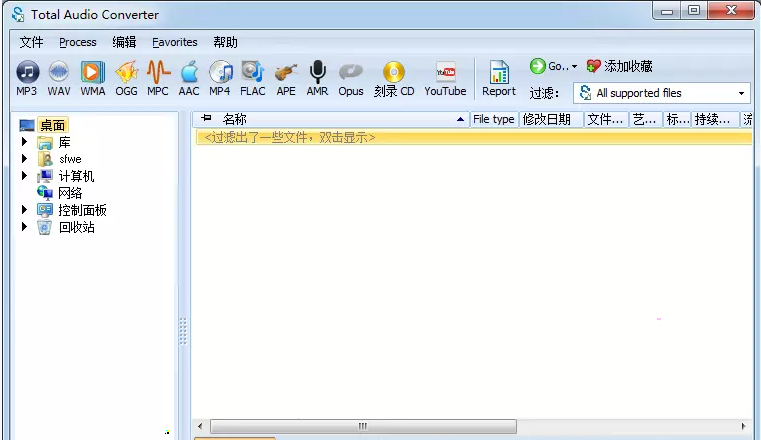Select 网络 in the tree

pyautogui.click(x=70, y=193)
